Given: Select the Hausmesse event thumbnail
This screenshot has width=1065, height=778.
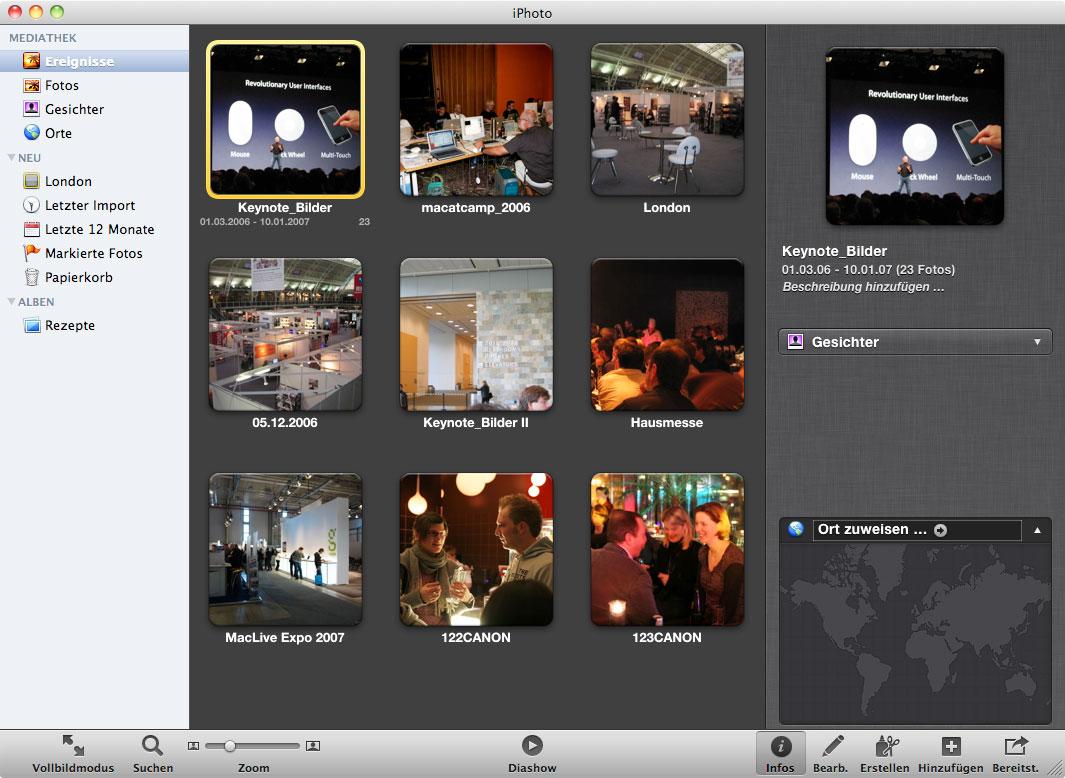Looking at the screenshot, I should point(667,334).
